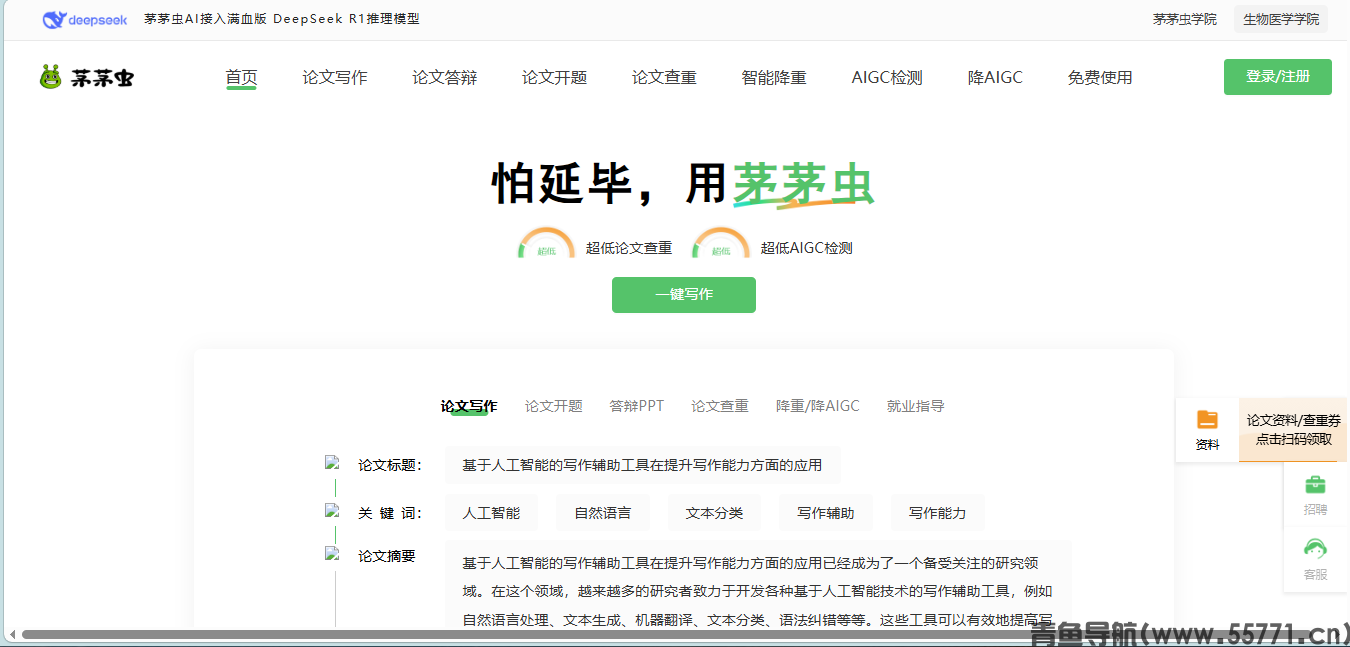Image resolution: width=1350 pixels, height=647 pixels.
Task: Click the 超低论文查重 gauge icon
Action: [546, 243]
